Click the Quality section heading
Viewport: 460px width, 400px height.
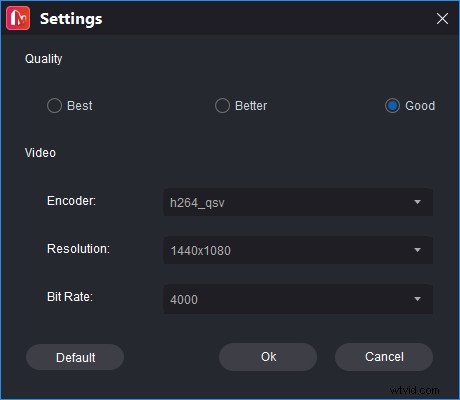pos(43,59)
